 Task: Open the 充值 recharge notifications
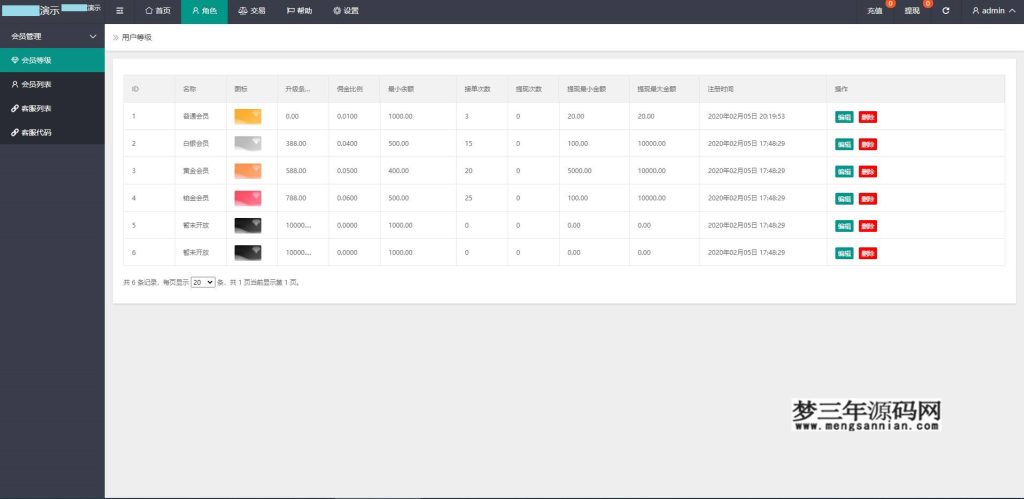point(875,11)
